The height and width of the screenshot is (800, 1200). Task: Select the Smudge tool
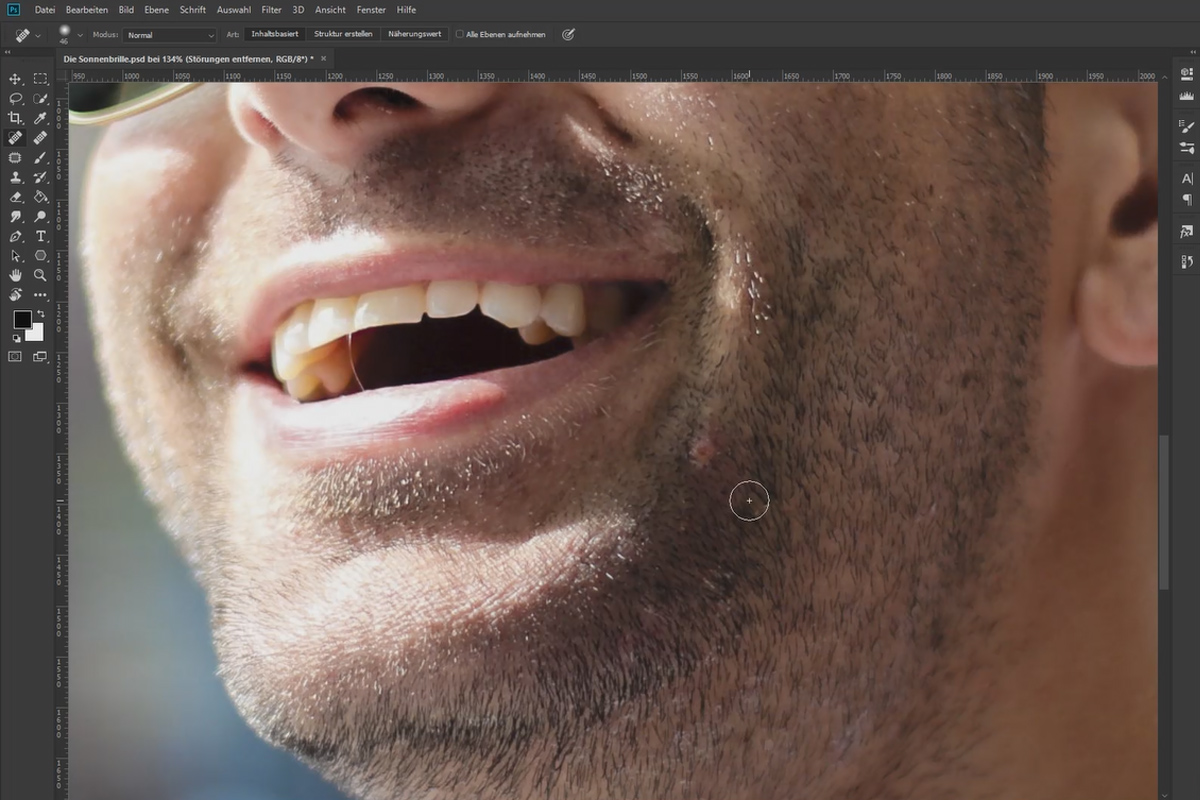pyautogui.click(x=15, y=216)
